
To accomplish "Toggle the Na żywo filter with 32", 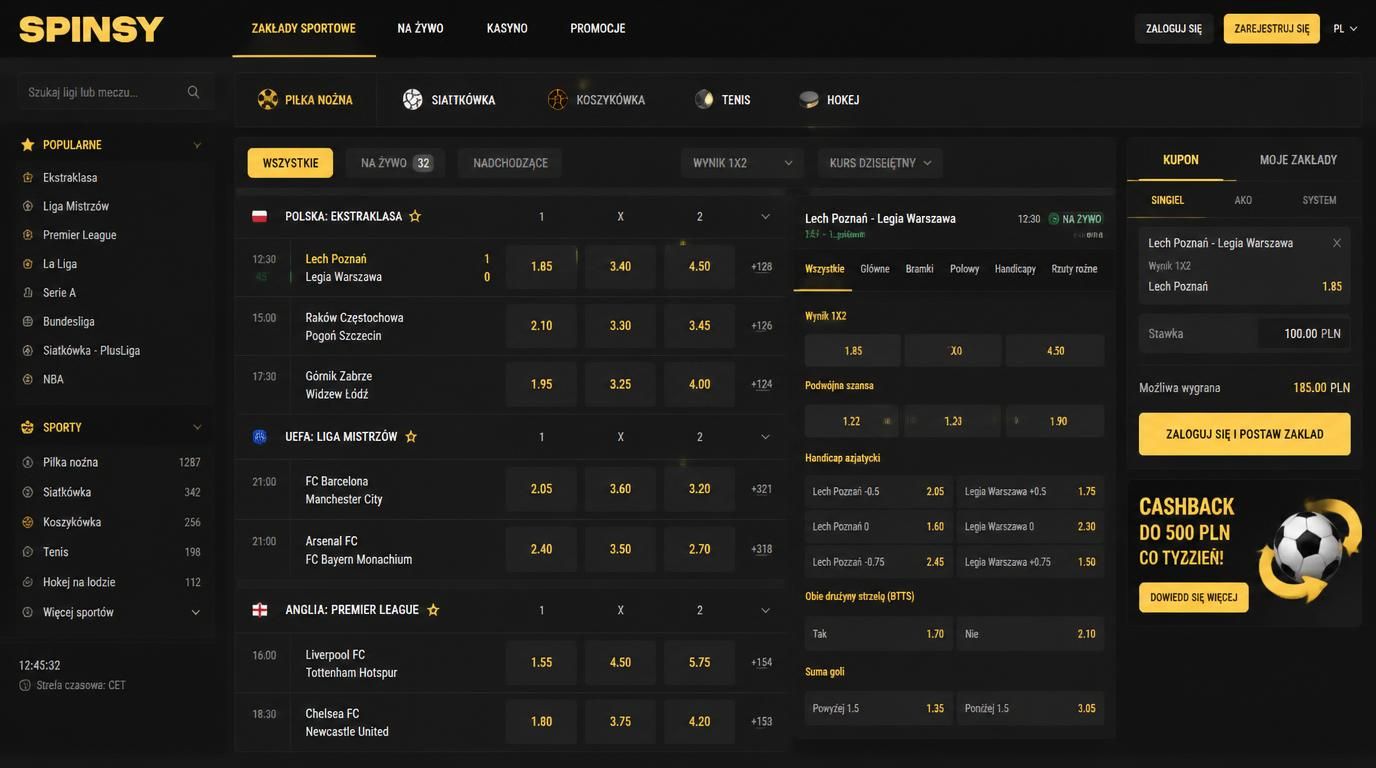I will pos(396,163).
